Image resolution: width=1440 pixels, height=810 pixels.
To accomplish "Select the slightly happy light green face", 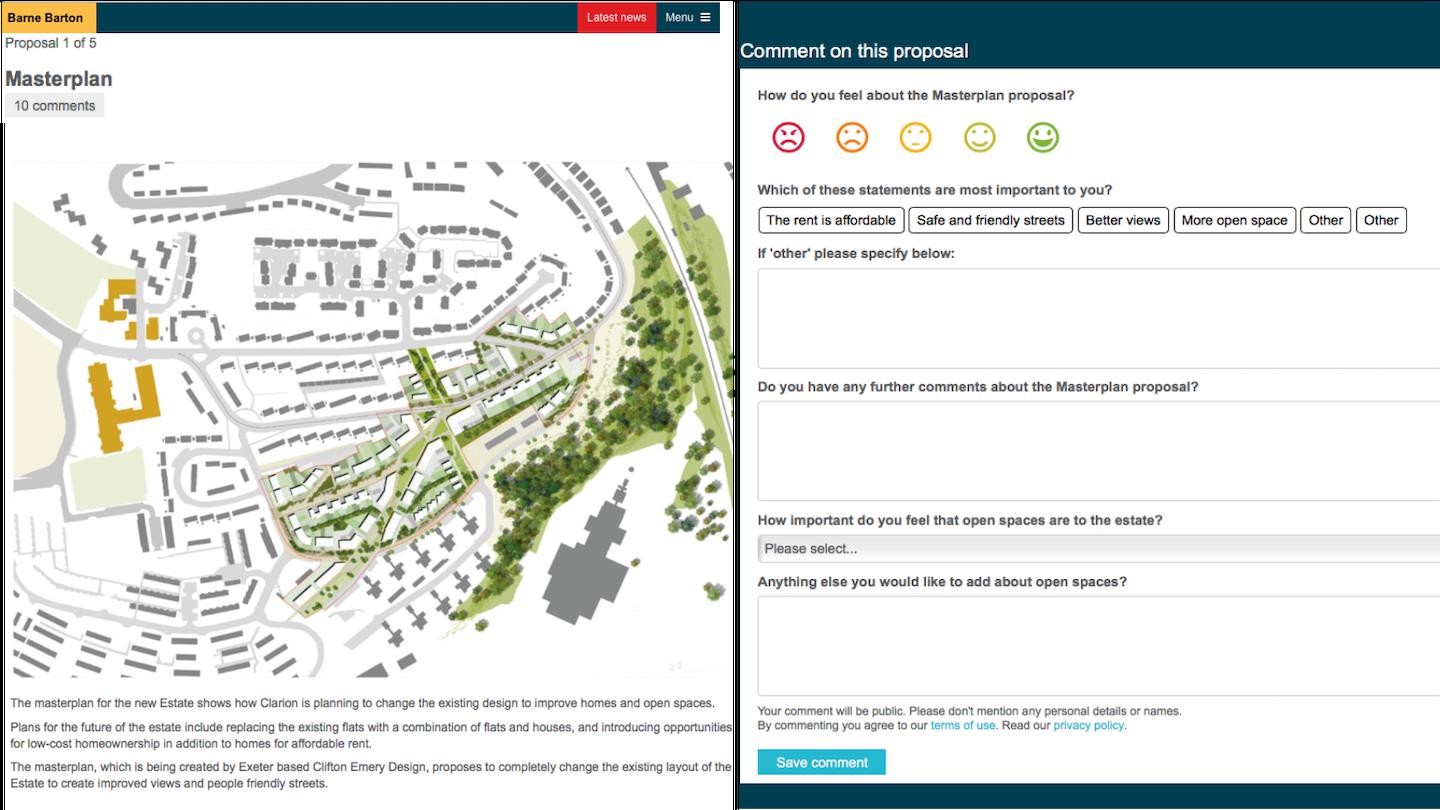I will (x=979, y=138).
